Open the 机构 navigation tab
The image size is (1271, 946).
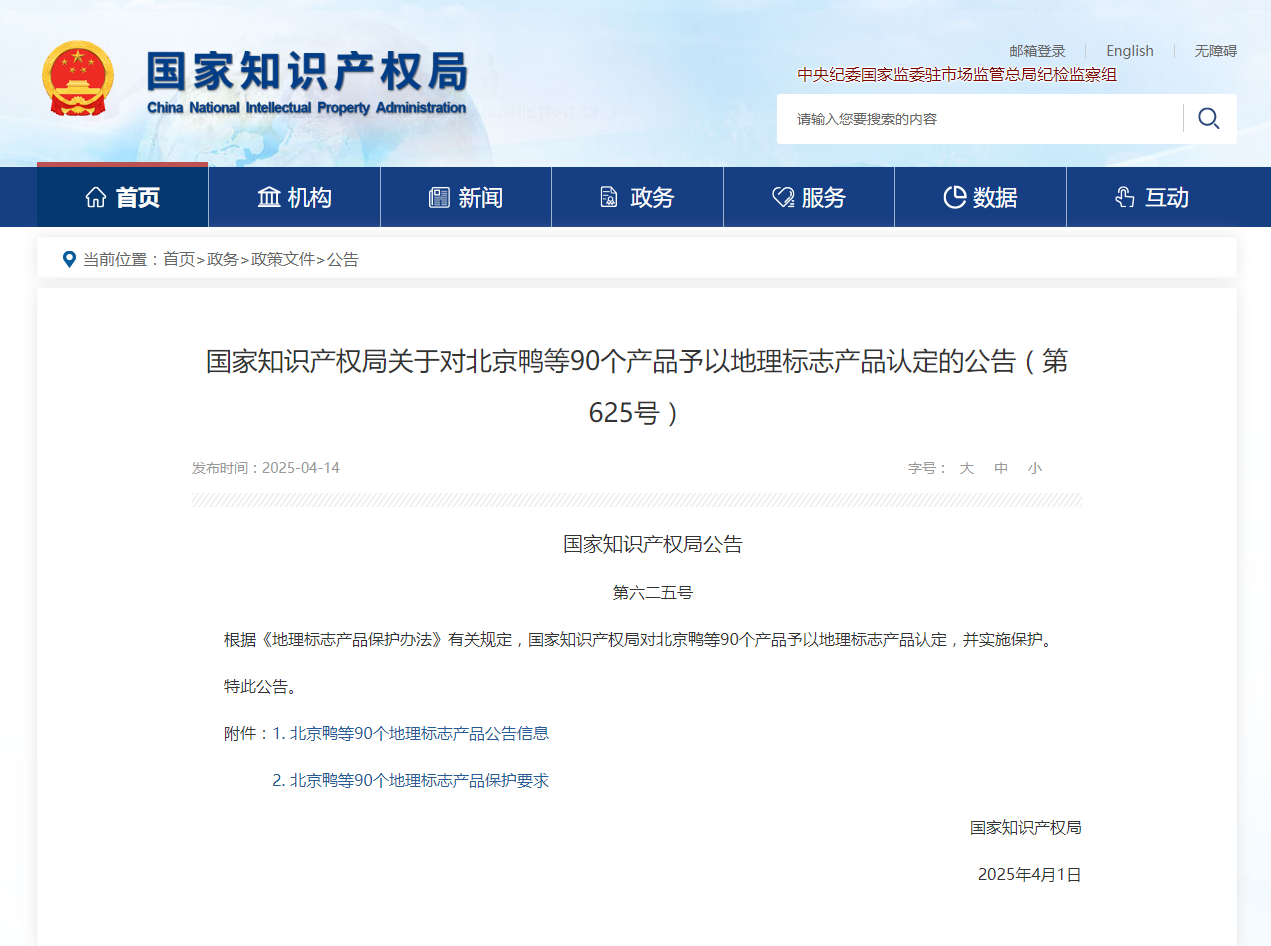pos(294,197)
